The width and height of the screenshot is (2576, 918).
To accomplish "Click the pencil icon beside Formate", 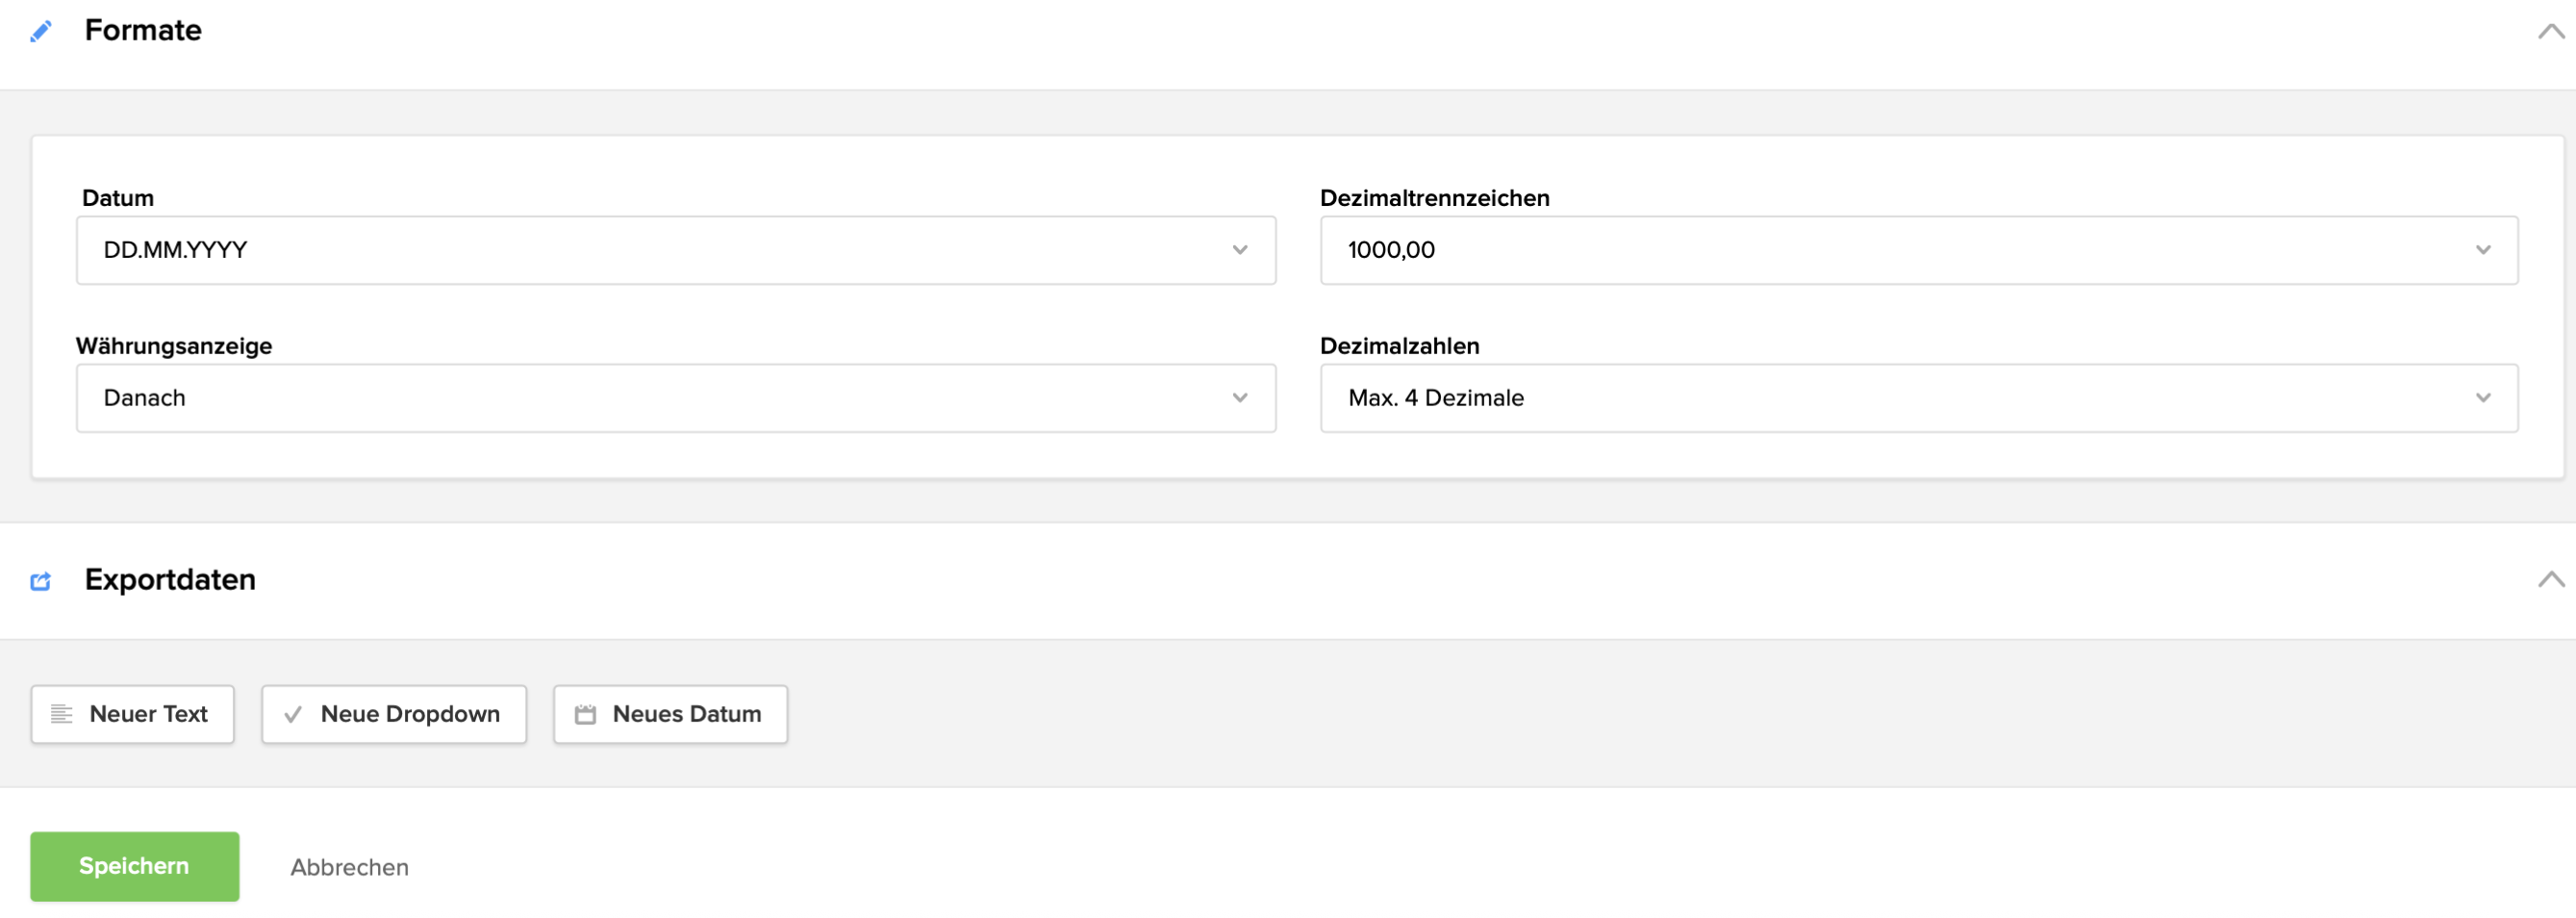I will (41, 32).
